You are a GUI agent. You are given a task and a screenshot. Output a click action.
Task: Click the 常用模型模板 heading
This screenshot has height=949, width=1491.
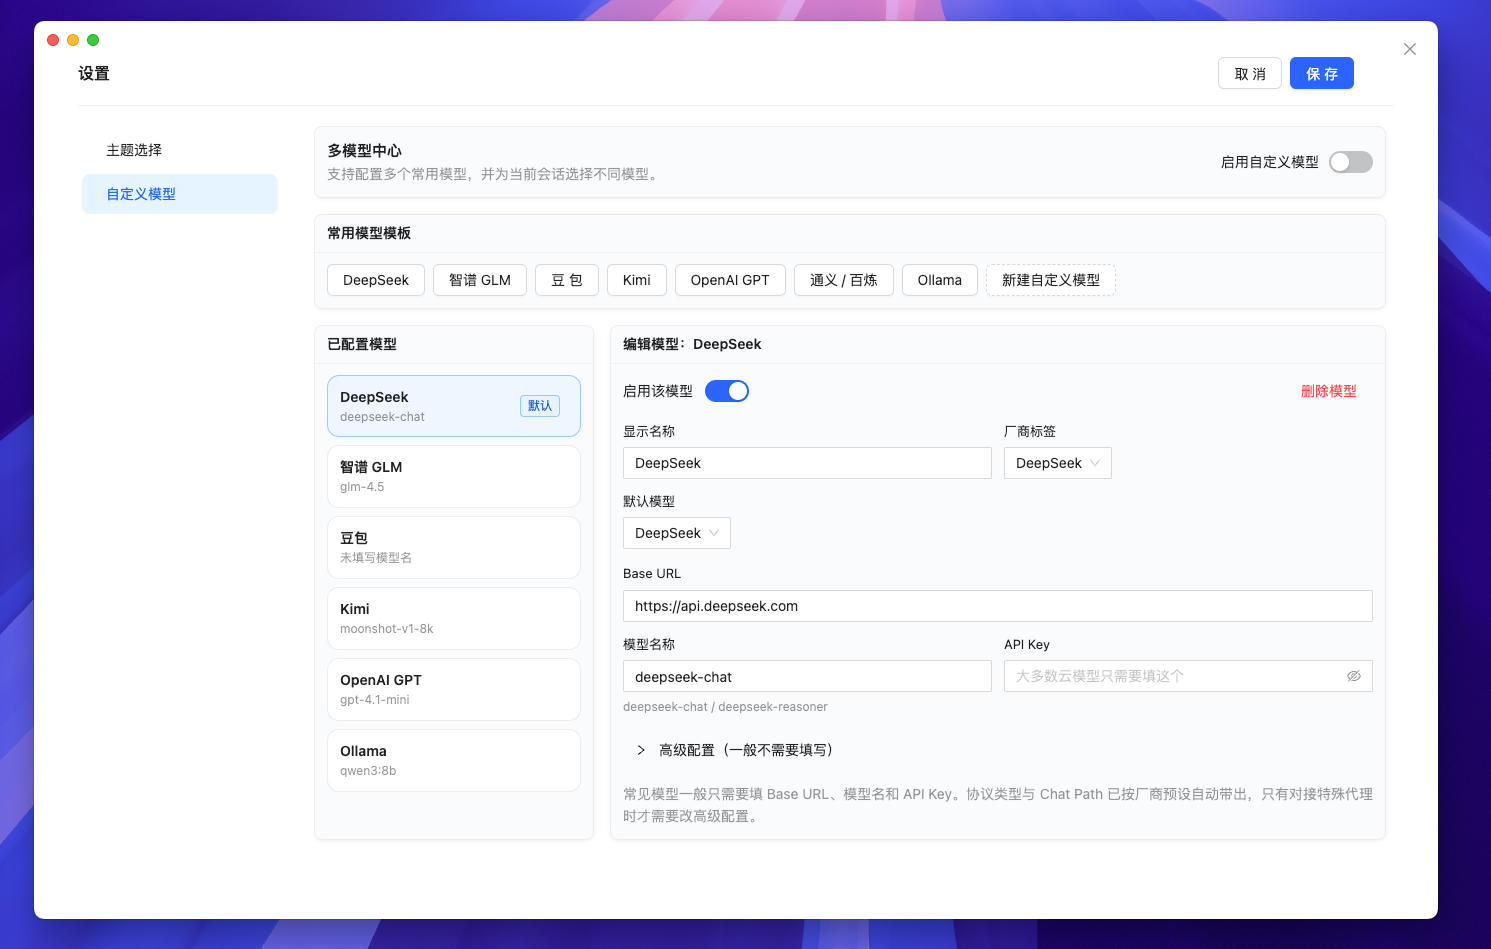[369, 233]
